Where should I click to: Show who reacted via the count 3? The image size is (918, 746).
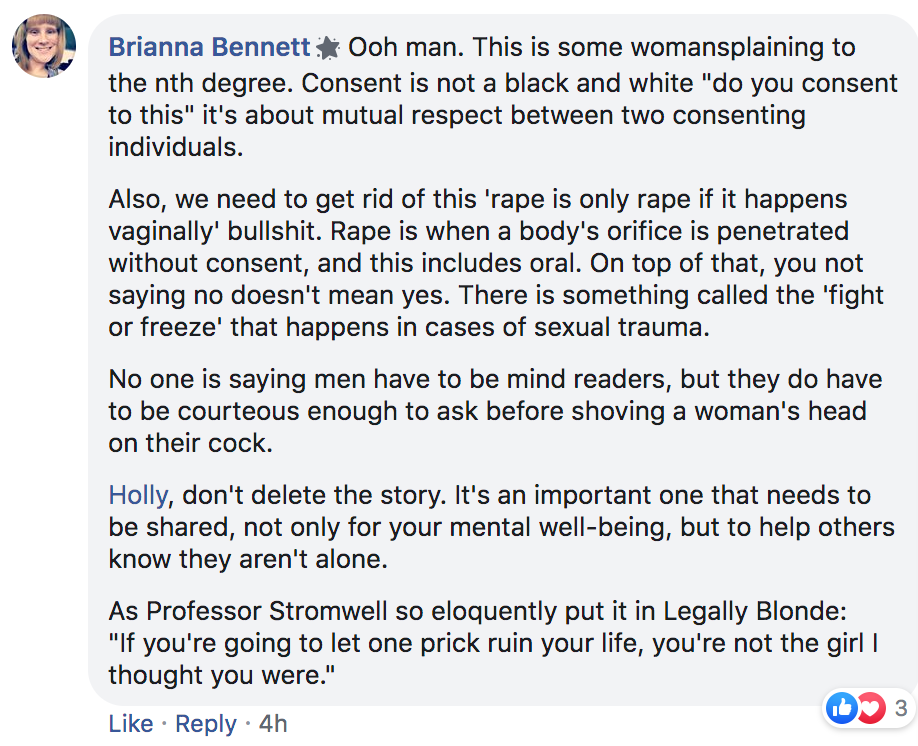(901, 708)
